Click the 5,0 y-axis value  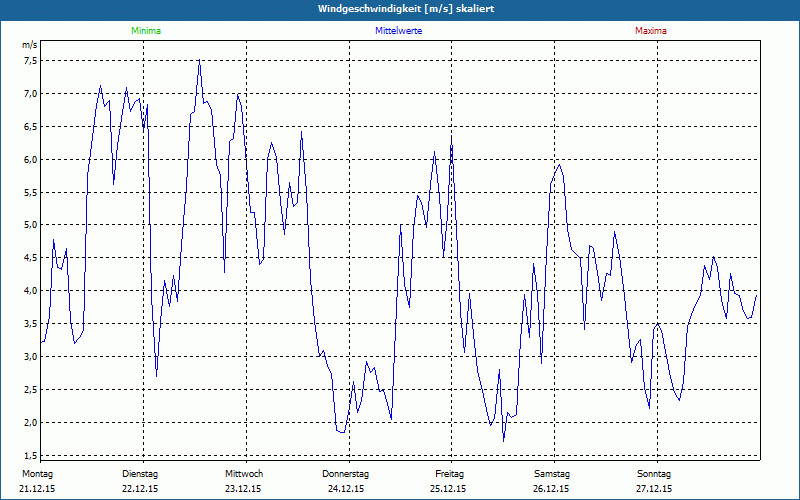pyautogui.click(x=30, y=225)
